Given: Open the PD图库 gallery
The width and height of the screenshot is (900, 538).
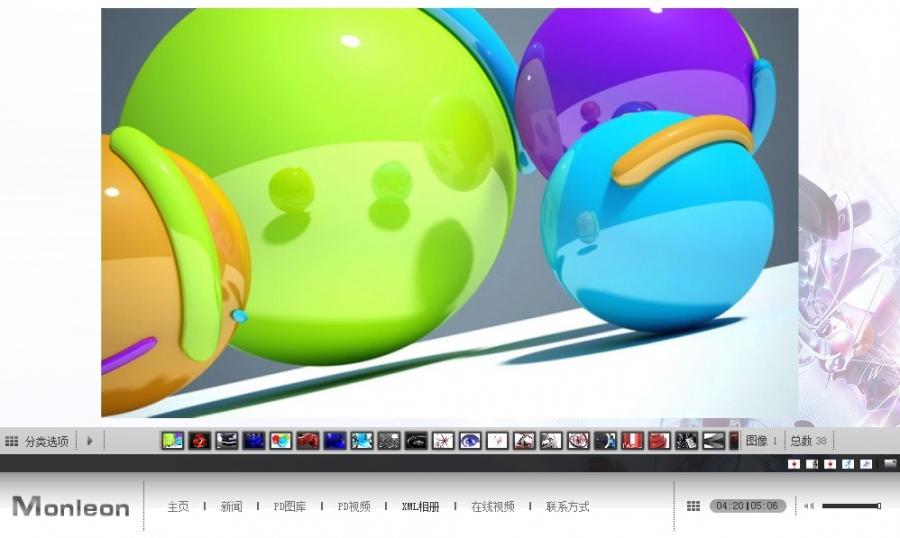Looking at the screenshot, I should pyautogui.click(x=289, y=506).
